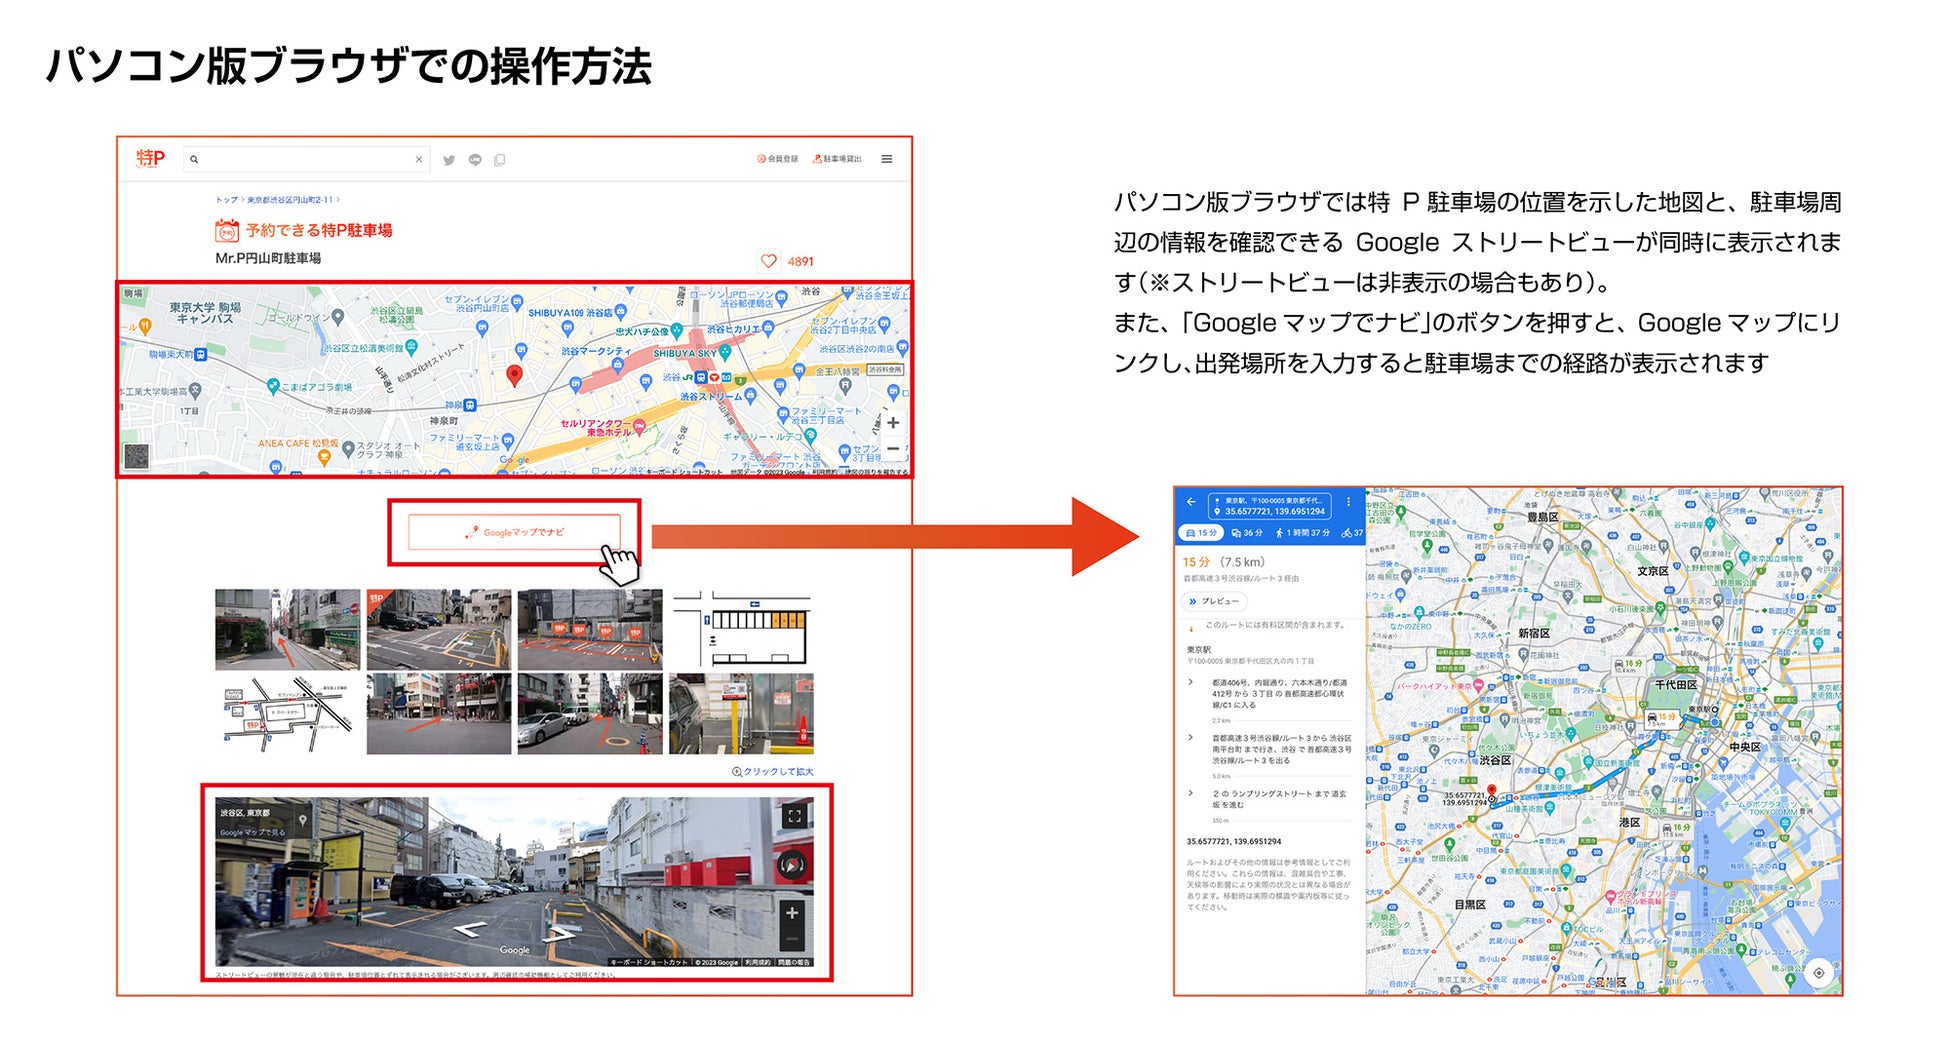Move right using the Street View right arrow
Screen dimensions: 1950x1039
pyautogui.click(x=558, y=935)
